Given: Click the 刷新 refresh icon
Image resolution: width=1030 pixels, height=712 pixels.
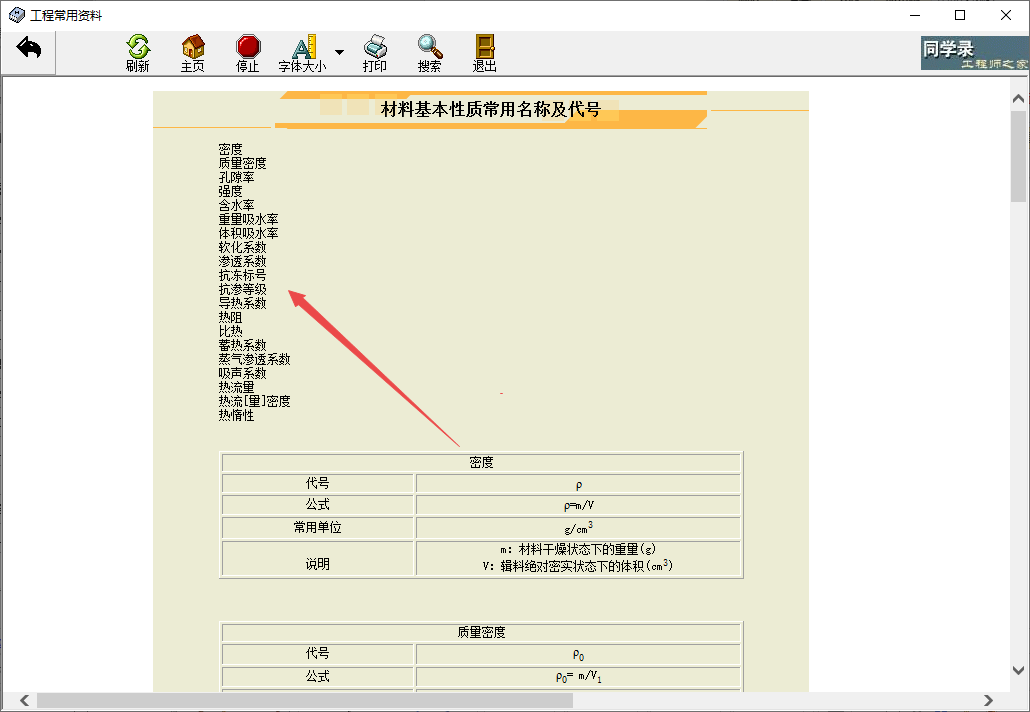Looking at the screenshot, I should (138, 47).
